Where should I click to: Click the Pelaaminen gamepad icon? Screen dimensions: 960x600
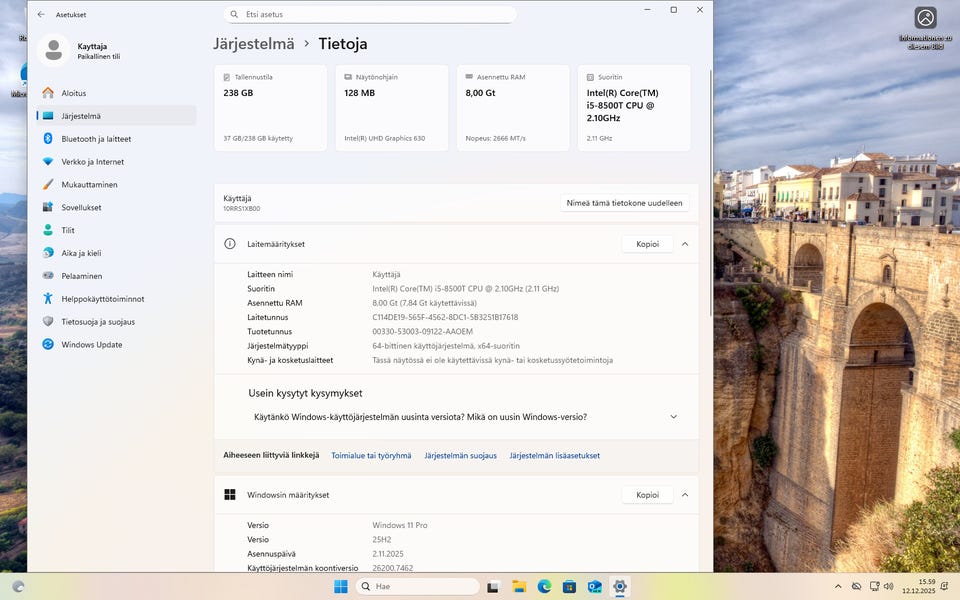point(48,276)
